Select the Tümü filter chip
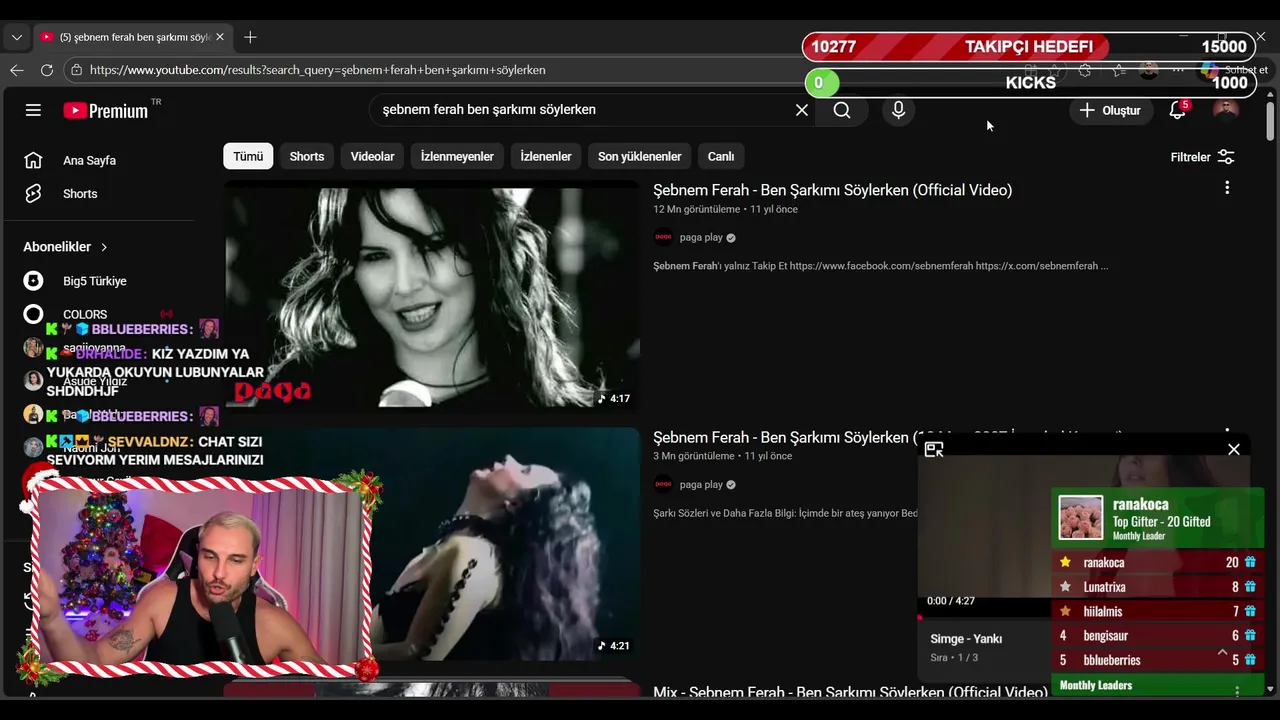Screen dimensions: 1280x720 [248, 156]
